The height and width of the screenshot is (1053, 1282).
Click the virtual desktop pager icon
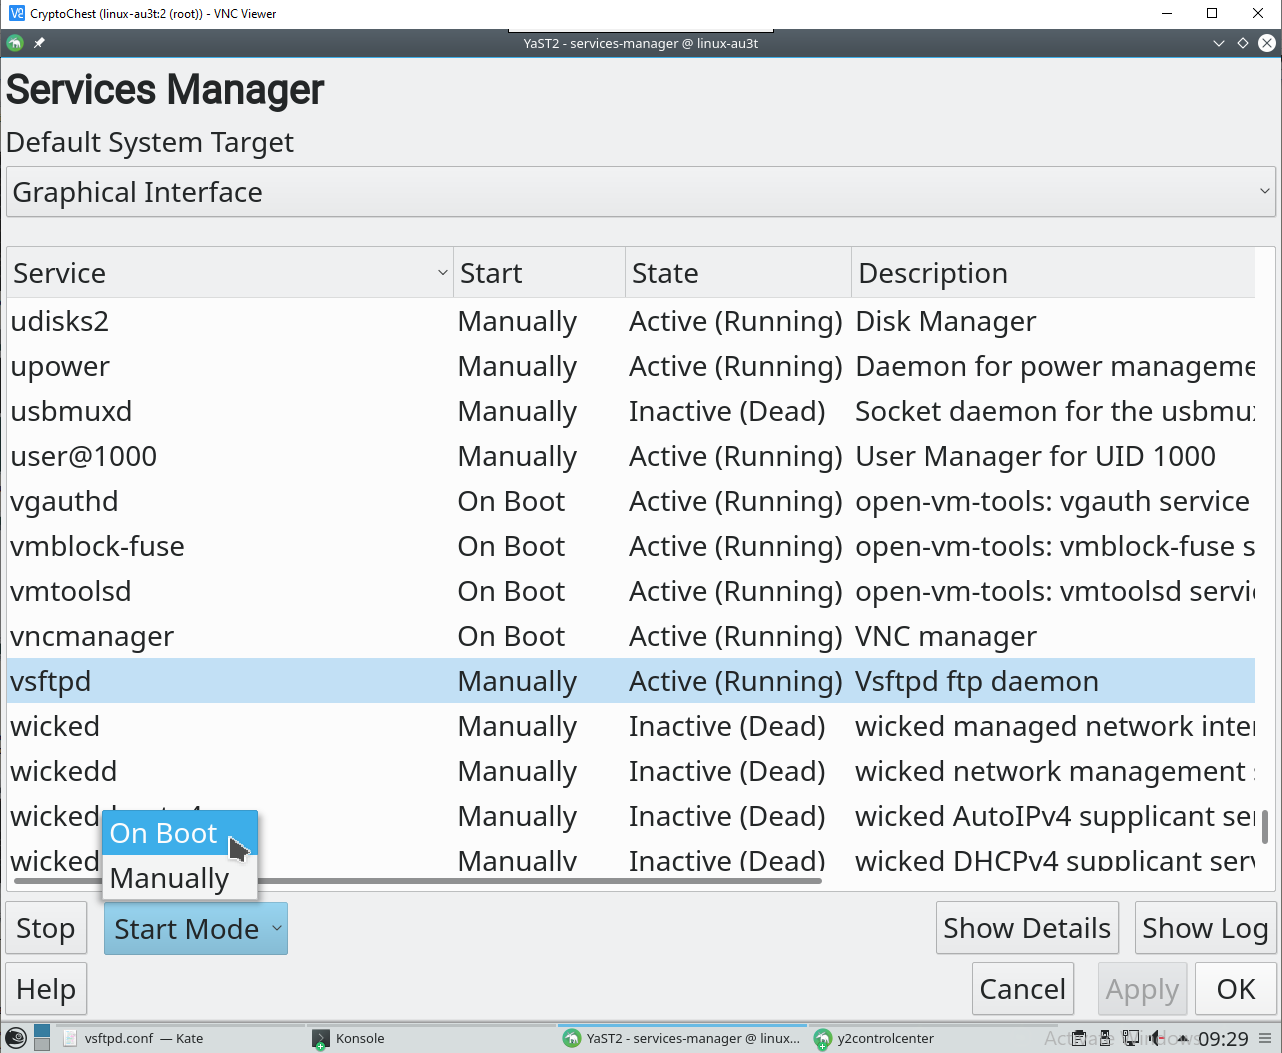click(42, 1038)
